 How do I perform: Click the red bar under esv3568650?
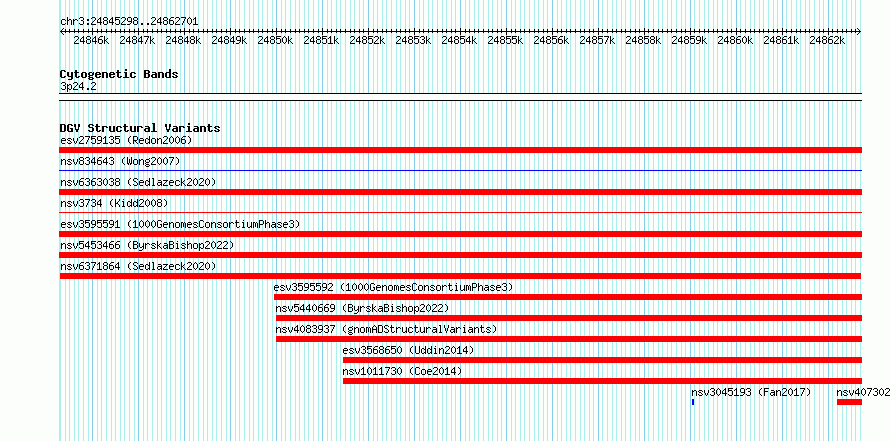tap(602, 360)
